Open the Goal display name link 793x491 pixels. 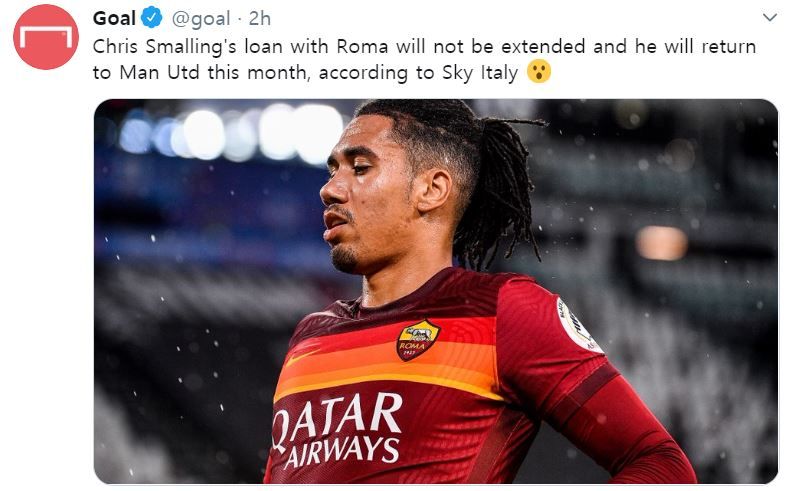tap(114, 19)
